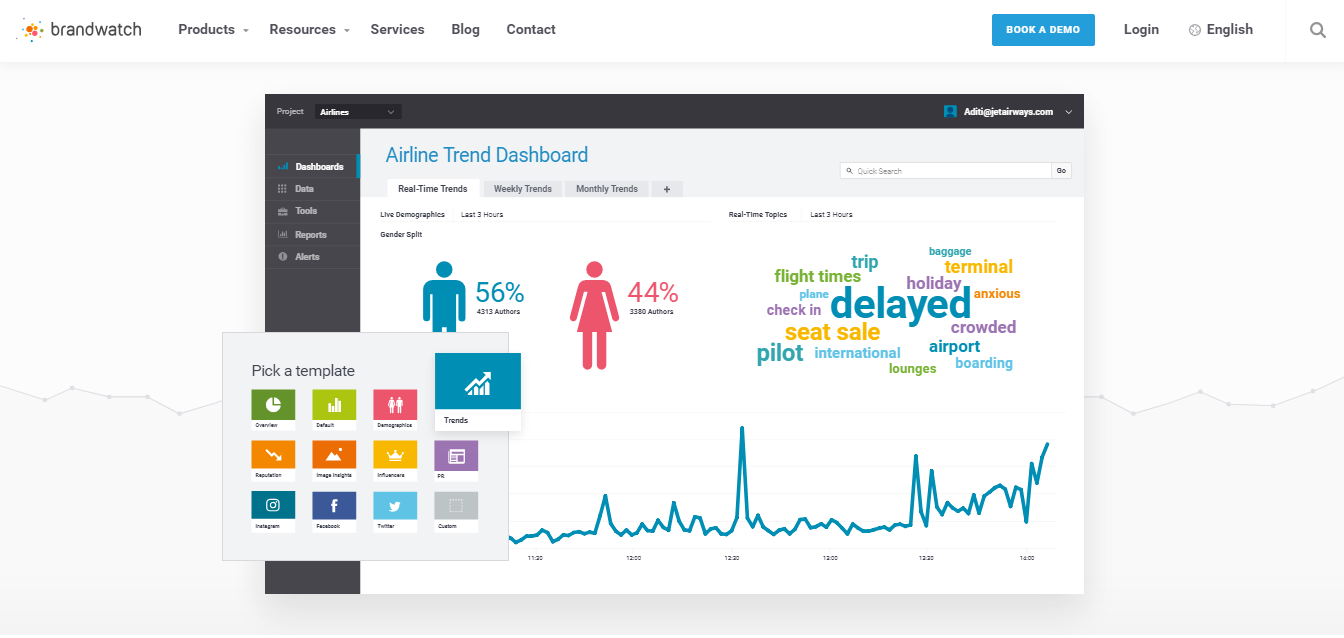Open the Airlines project dropdown

point(358,112)
